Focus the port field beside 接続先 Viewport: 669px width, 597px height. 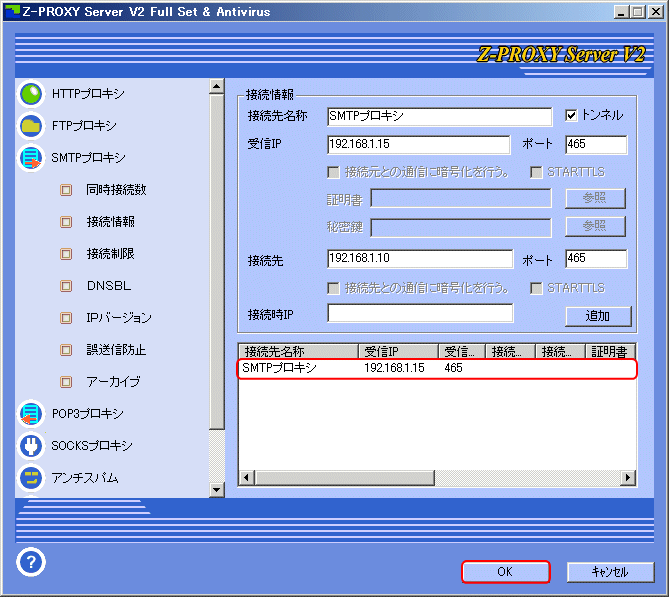tap(596, 259)
